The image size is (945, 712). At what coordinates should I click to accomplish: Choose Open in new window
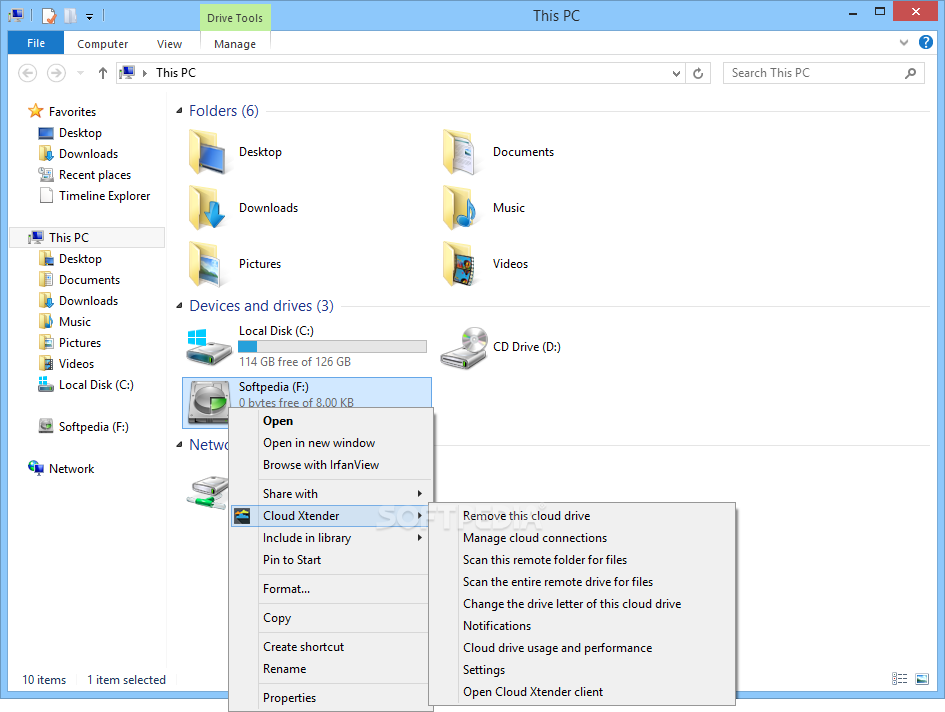click(x=331, y=443)
